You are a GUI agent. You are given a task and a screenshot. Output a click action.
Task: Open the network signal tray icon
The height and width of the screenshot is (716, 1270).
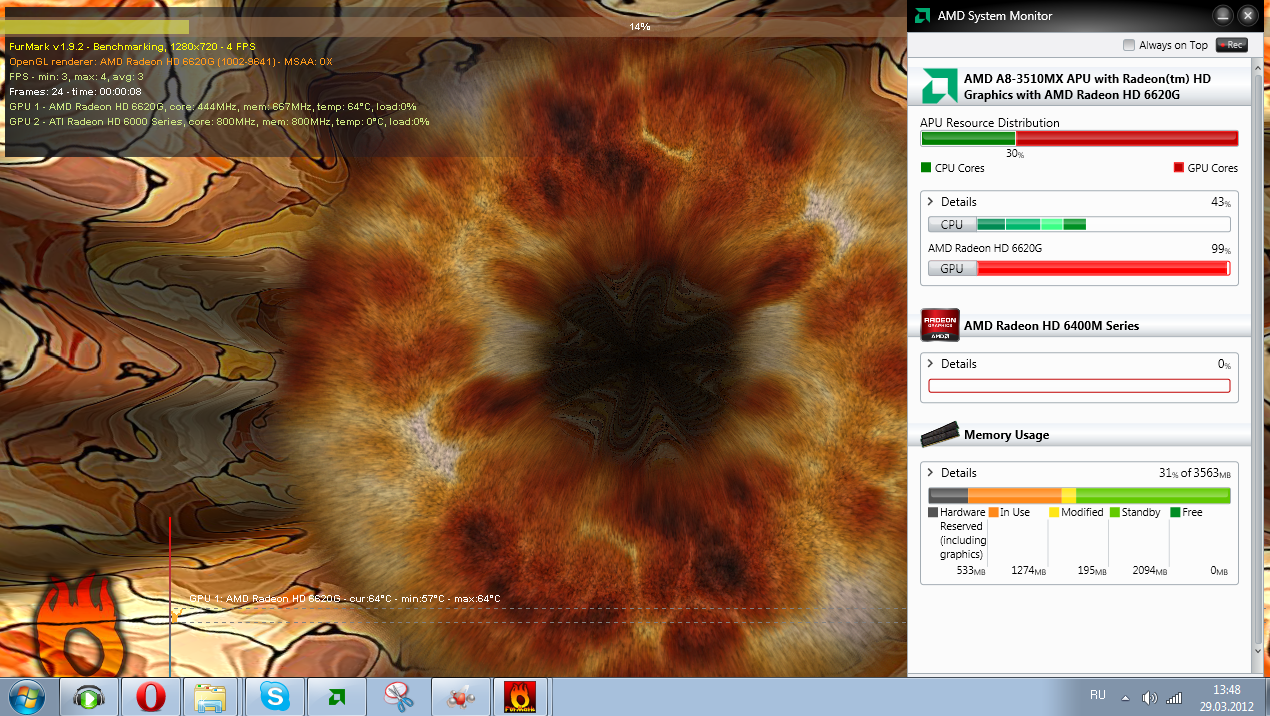tap(1174, 697)
